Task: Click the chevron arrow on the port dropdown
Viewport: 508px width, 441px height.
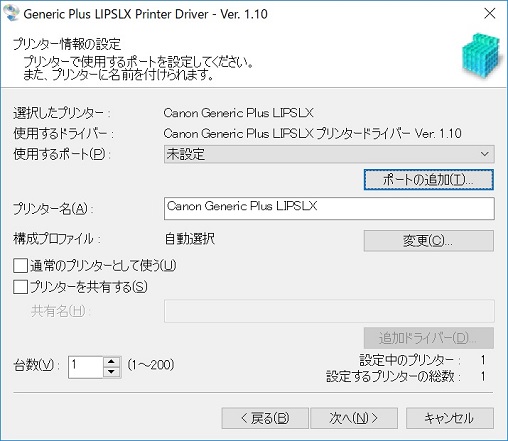Action: point(485,154)
